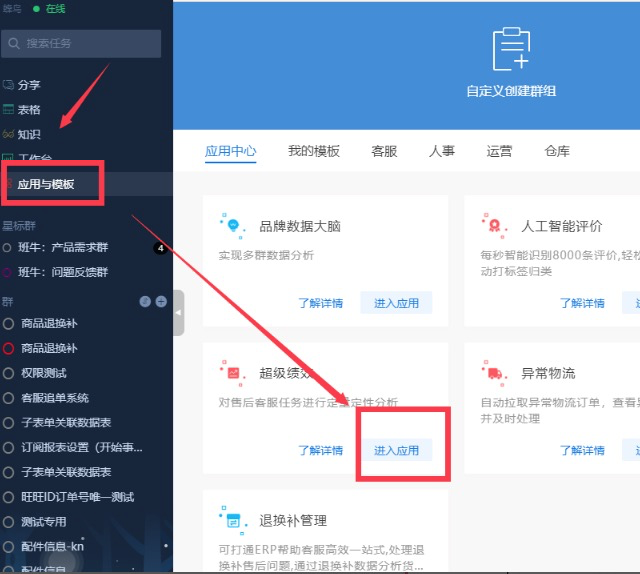The image size is (640, 574).
Task: Click 进入应用 for 品牌数据大脑
Action: tap(396, 303)
